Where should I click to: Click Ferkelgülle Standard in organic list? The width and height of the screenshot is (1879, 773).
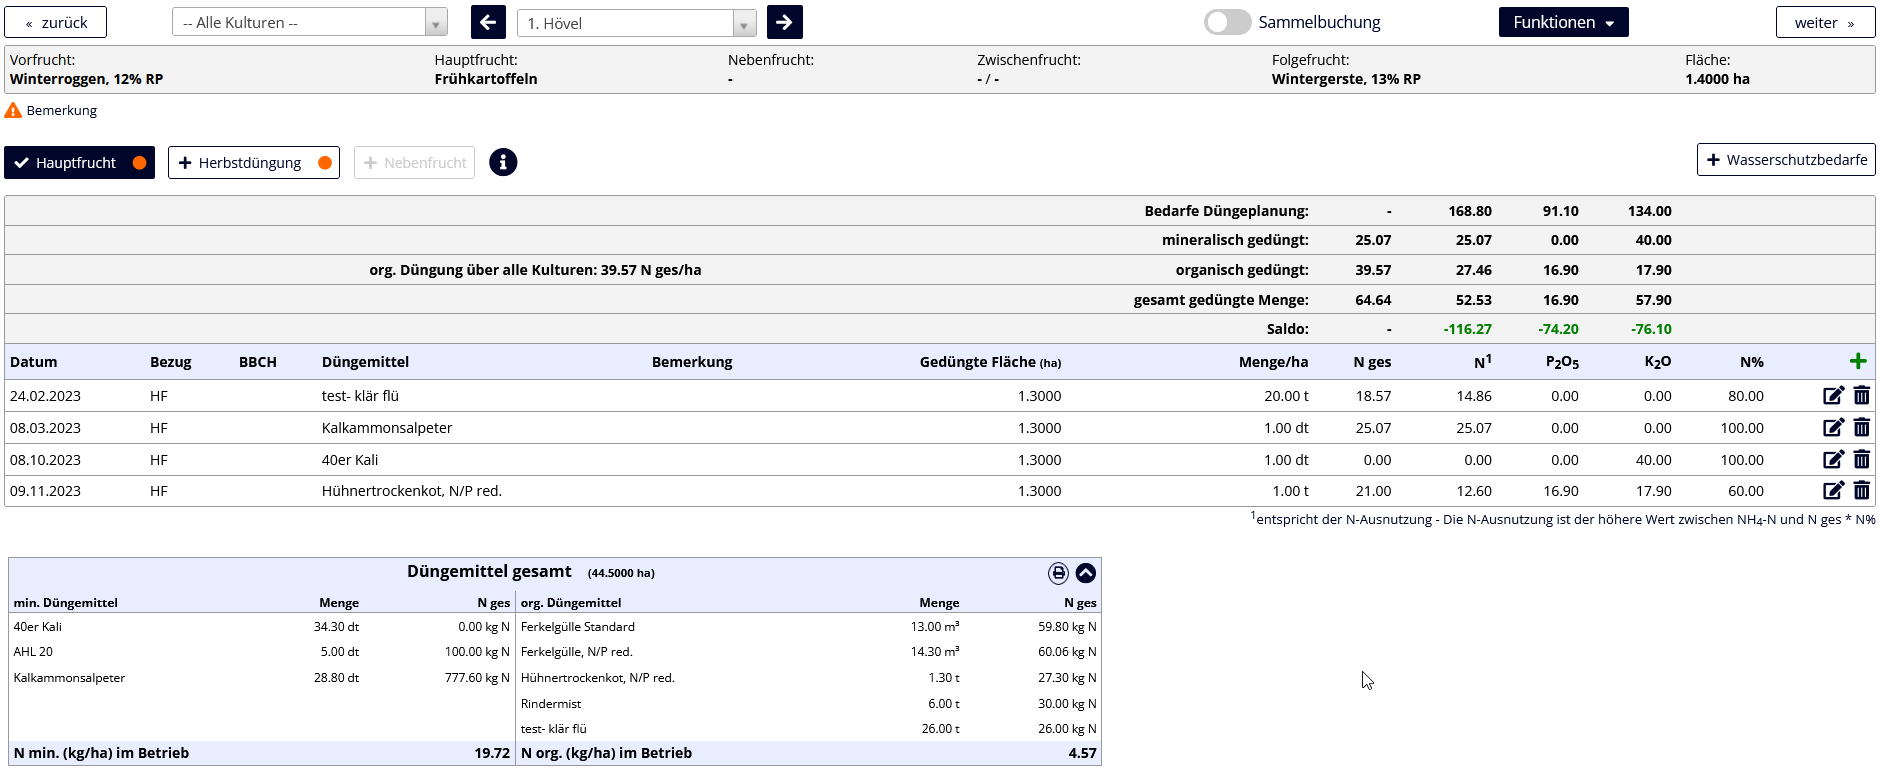pos(578,627)
